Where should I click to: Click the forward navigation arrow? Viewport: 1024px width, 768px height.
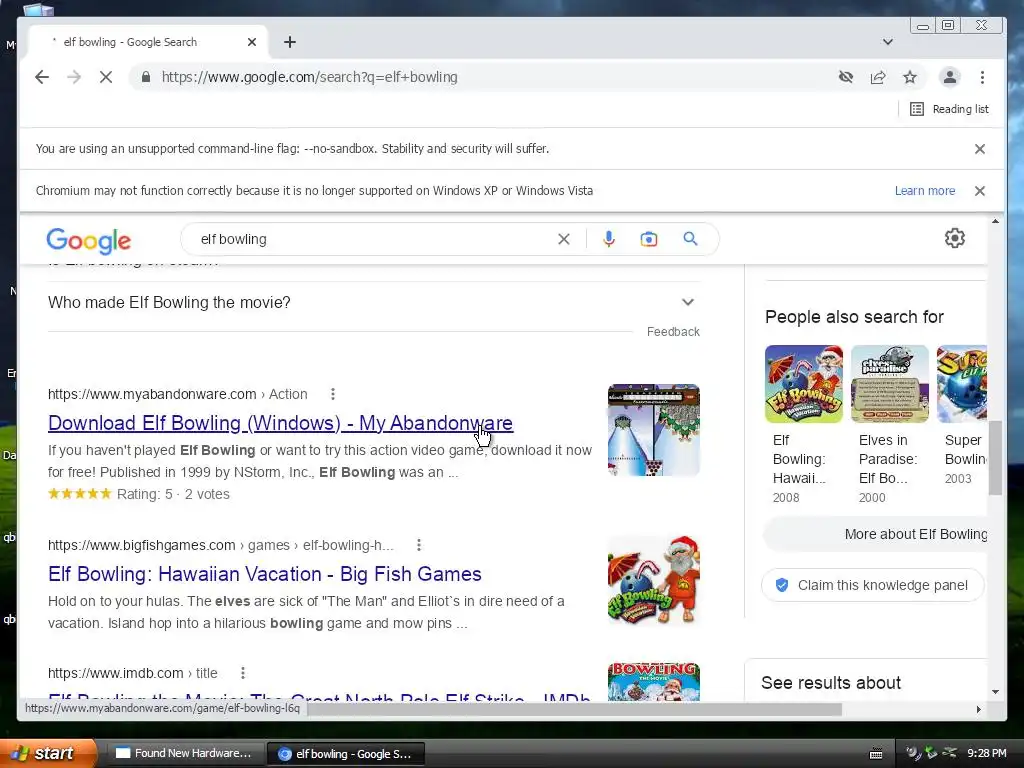tap(74, 77)
